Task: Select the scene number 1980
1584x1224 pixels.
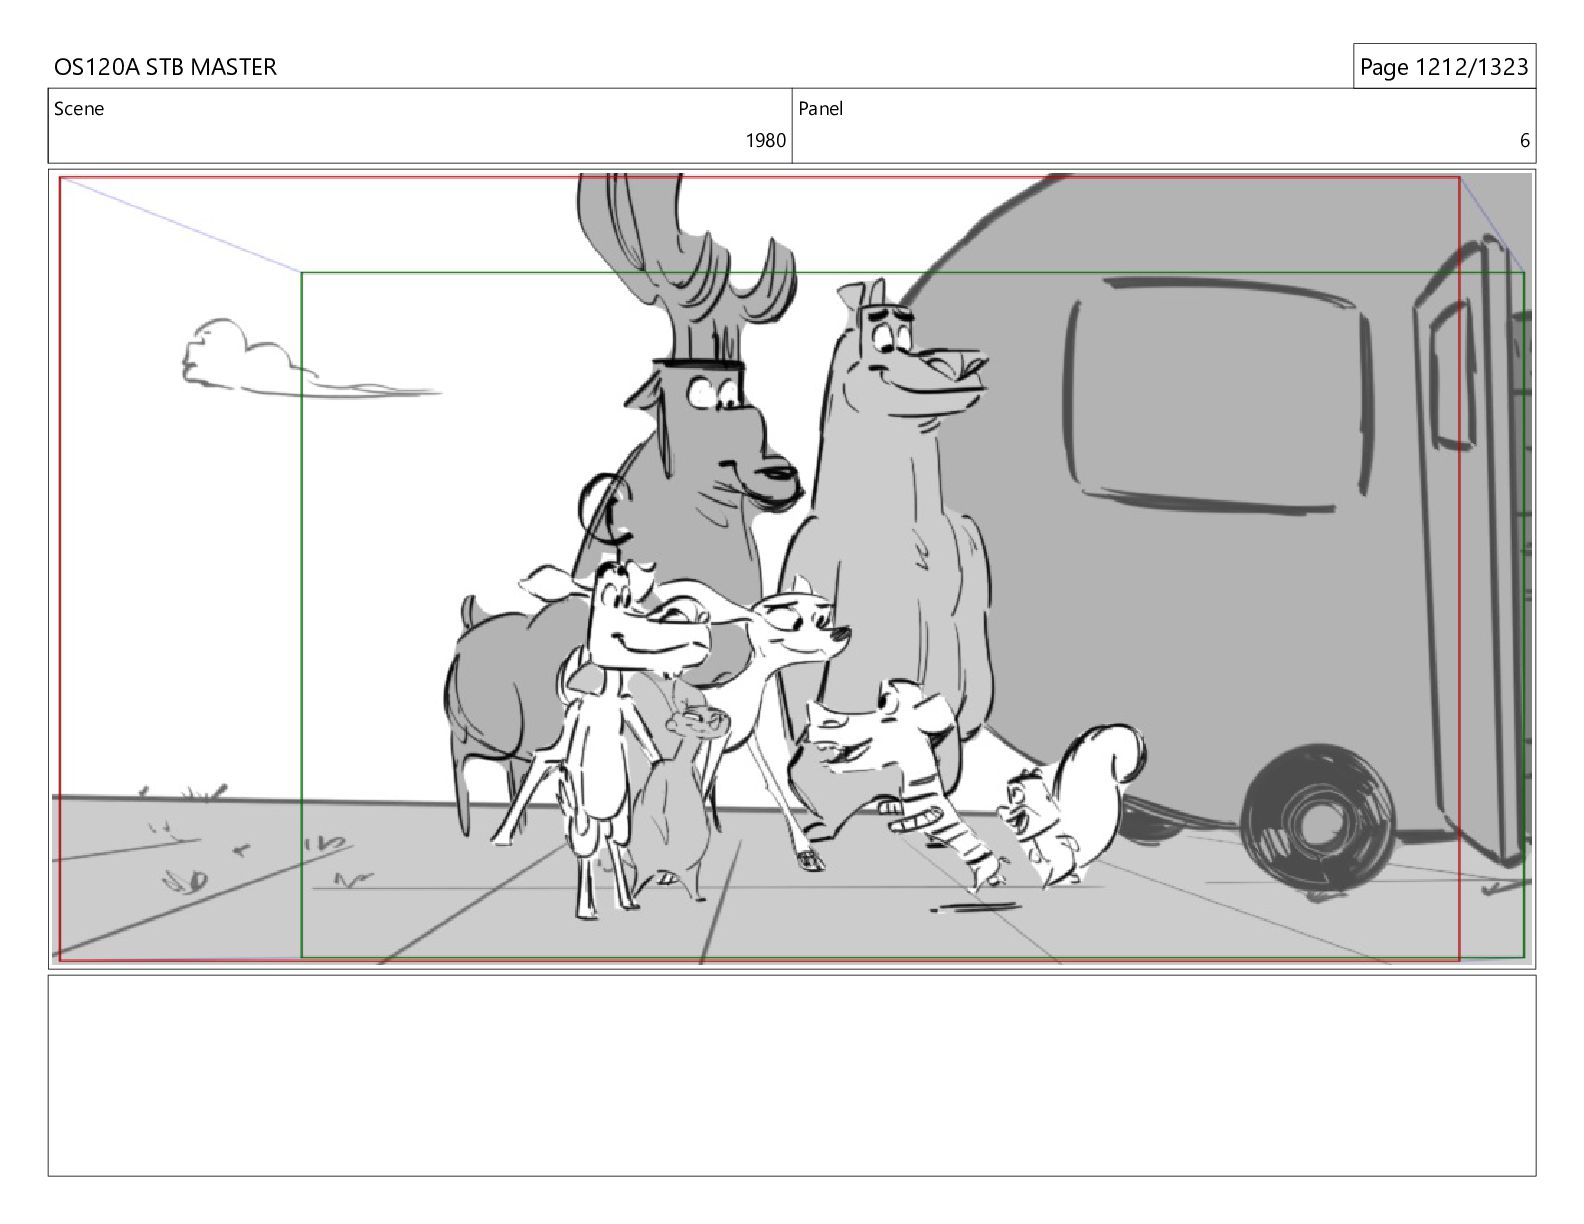Action: tap(765, 141)
